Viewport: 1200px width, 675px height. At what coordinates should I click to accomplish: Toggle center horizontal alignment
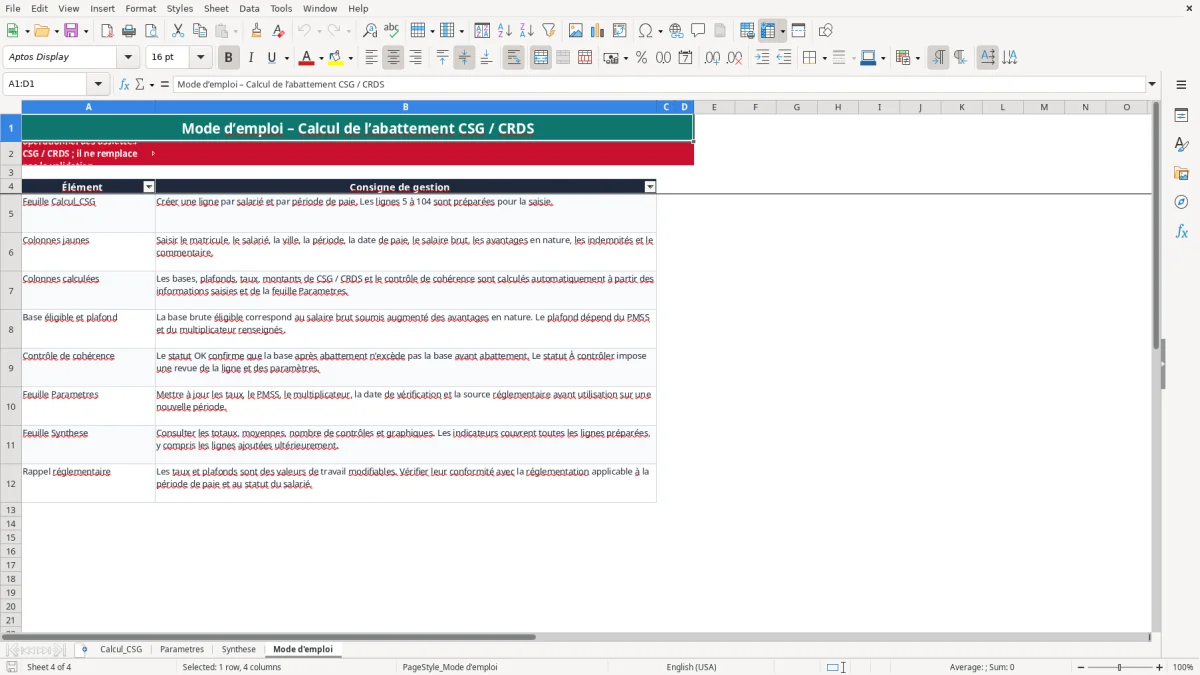pyautogui.click(x=393, y=58)
